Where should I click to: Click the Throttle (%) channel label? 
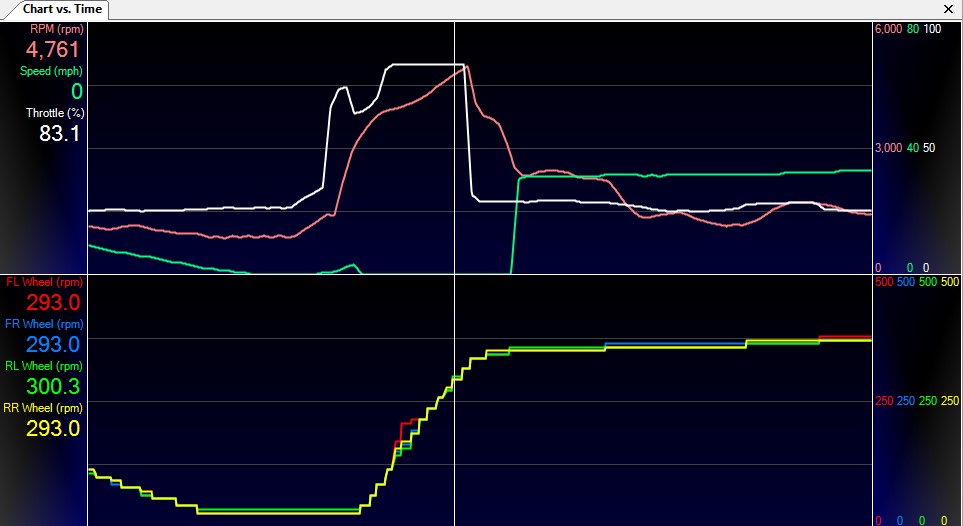pos(54,113)
